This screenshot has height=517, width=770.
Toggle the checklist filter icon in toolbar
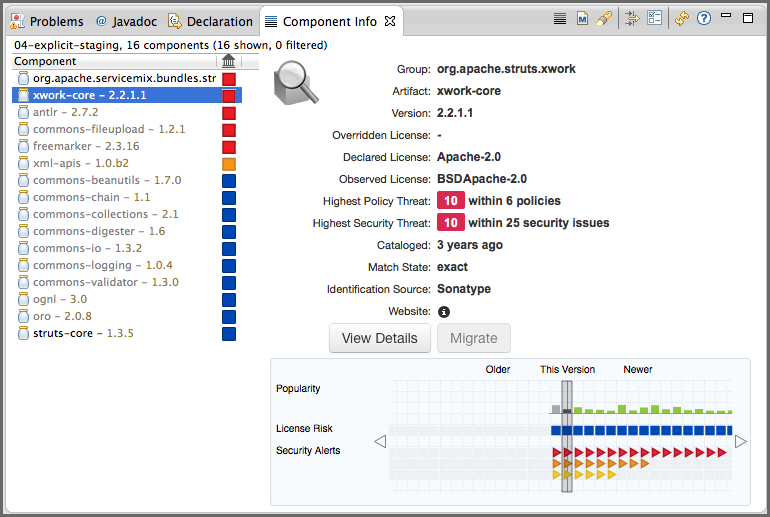[655, 19]
